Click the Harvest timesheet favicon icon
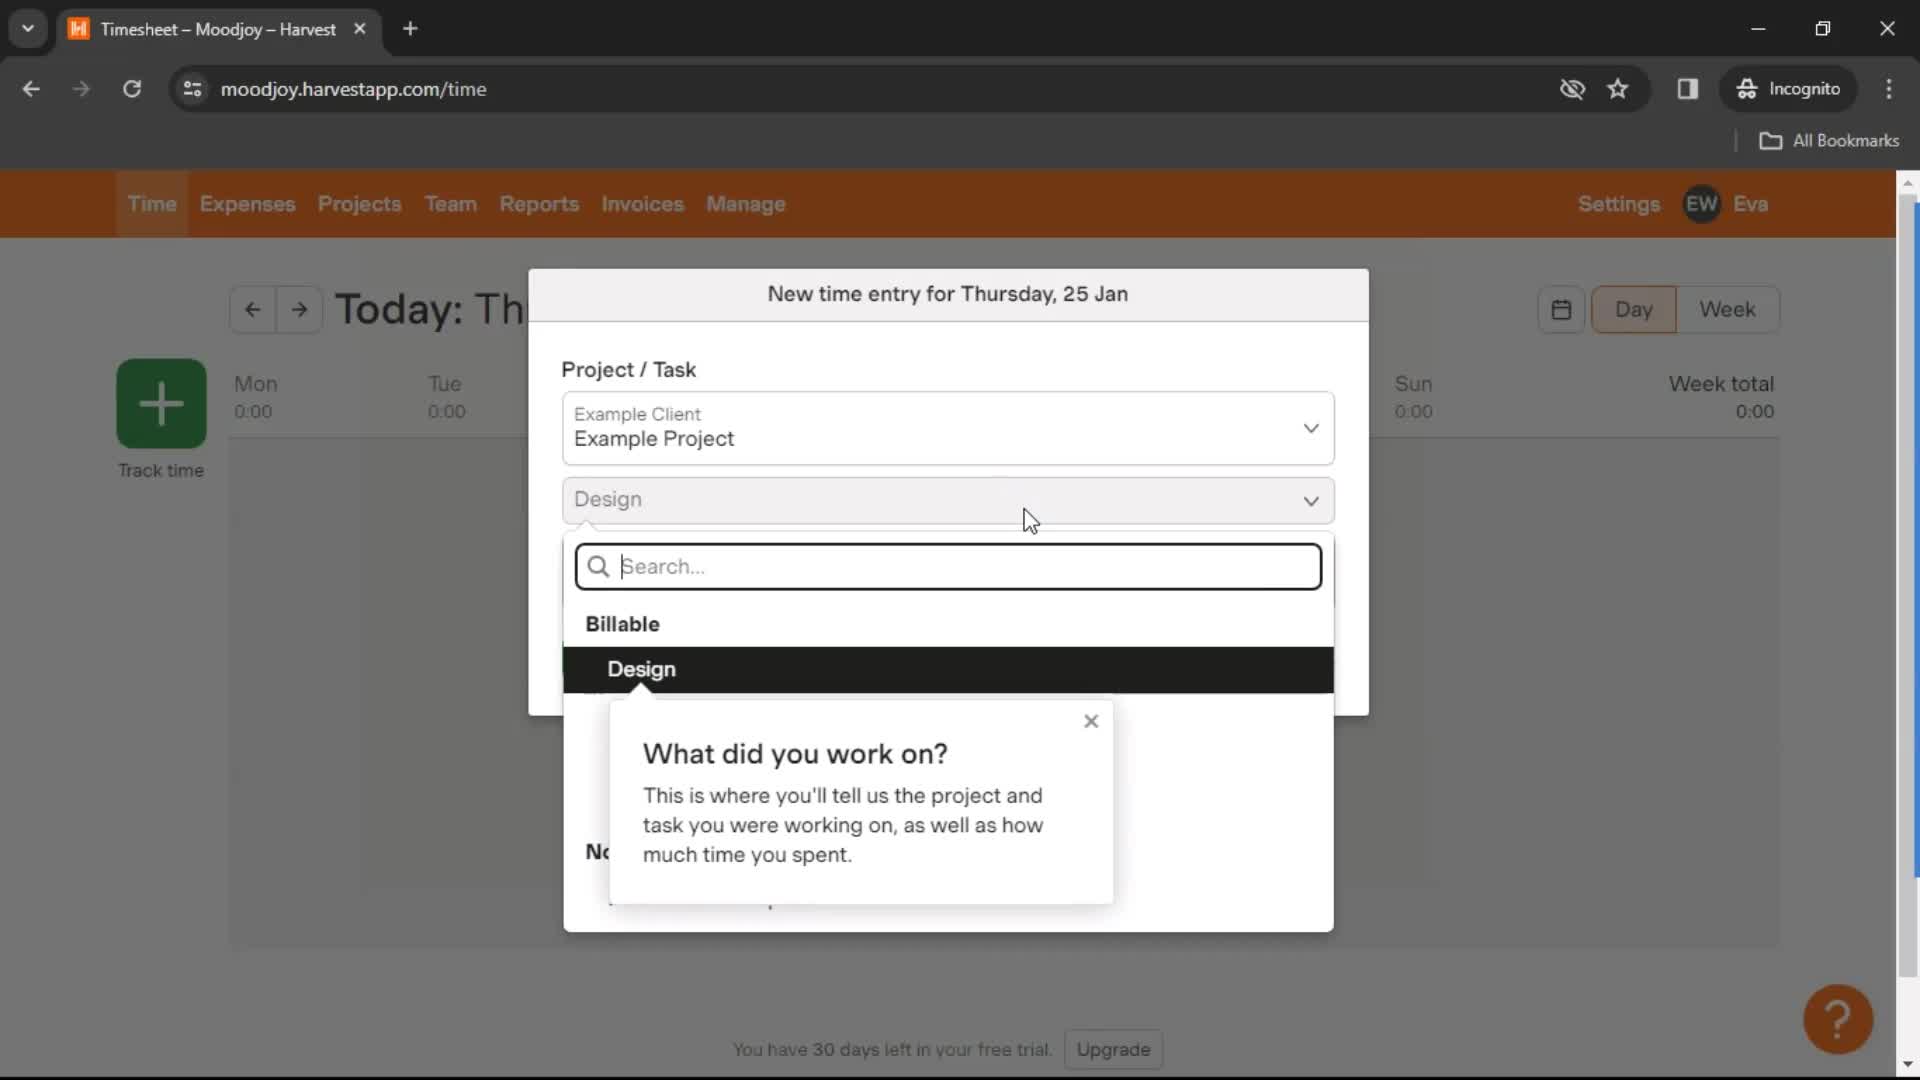The image size is (1920, 1080). tap(82, 29)
